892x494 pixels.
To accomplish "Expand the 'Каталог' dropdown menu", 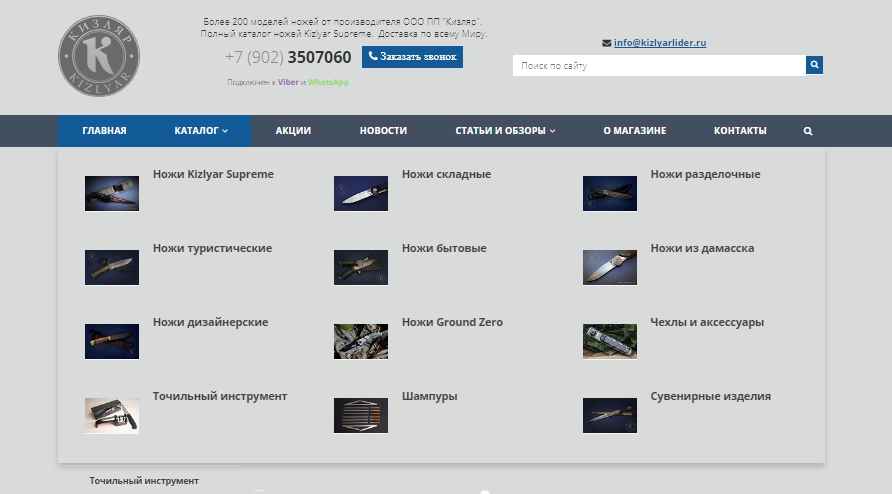I will 201,131.
